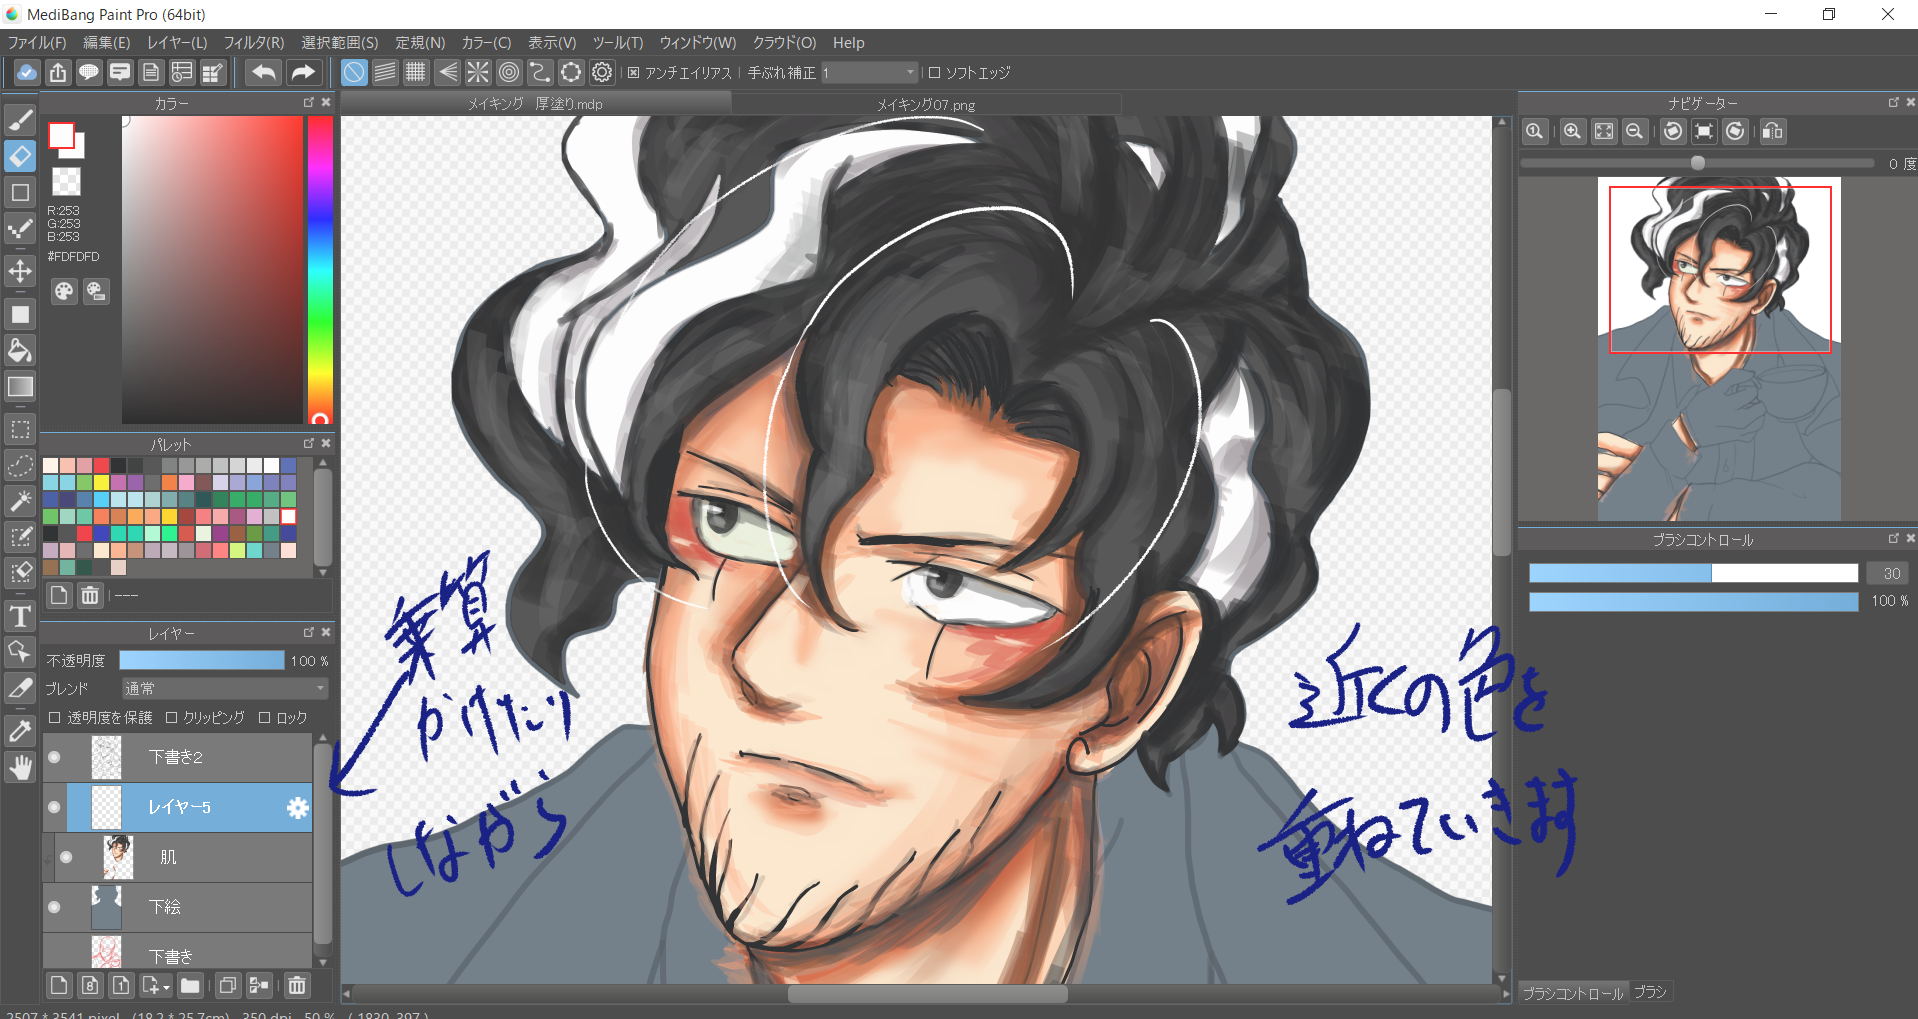The image size is (1918, 1019).
Task: Expand the add-layer dropdown arrow
Action: pyautogui.click(x=166, y=987)
